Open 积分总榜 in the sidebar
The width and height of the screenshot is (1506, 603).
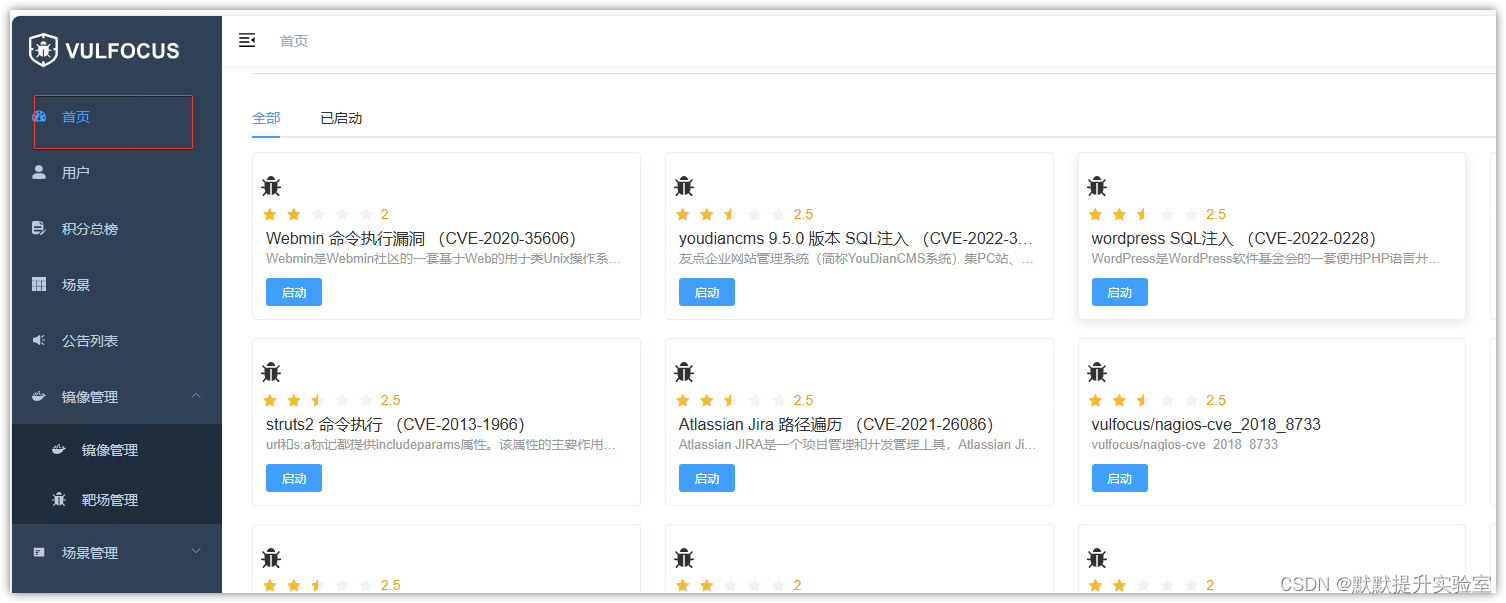[117, 229]
